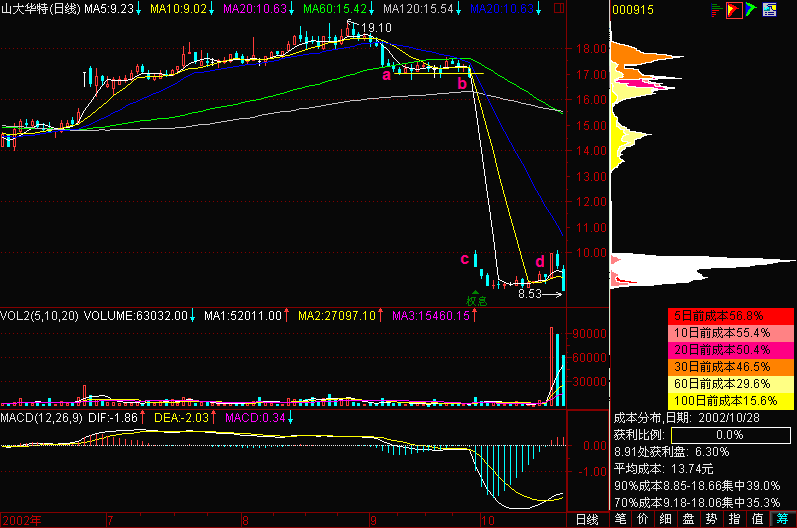Open the 势 trend tab
The image size is (797, 528).
tap(710, 519)
